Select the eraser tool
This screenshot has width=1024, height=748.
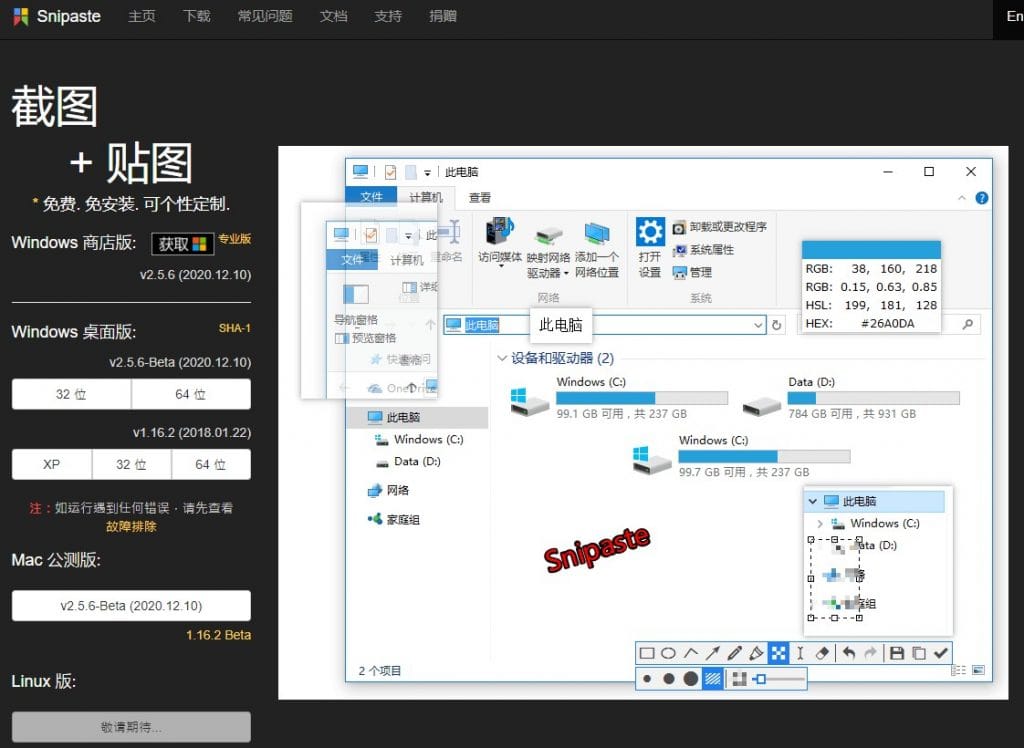coord(822,653)
